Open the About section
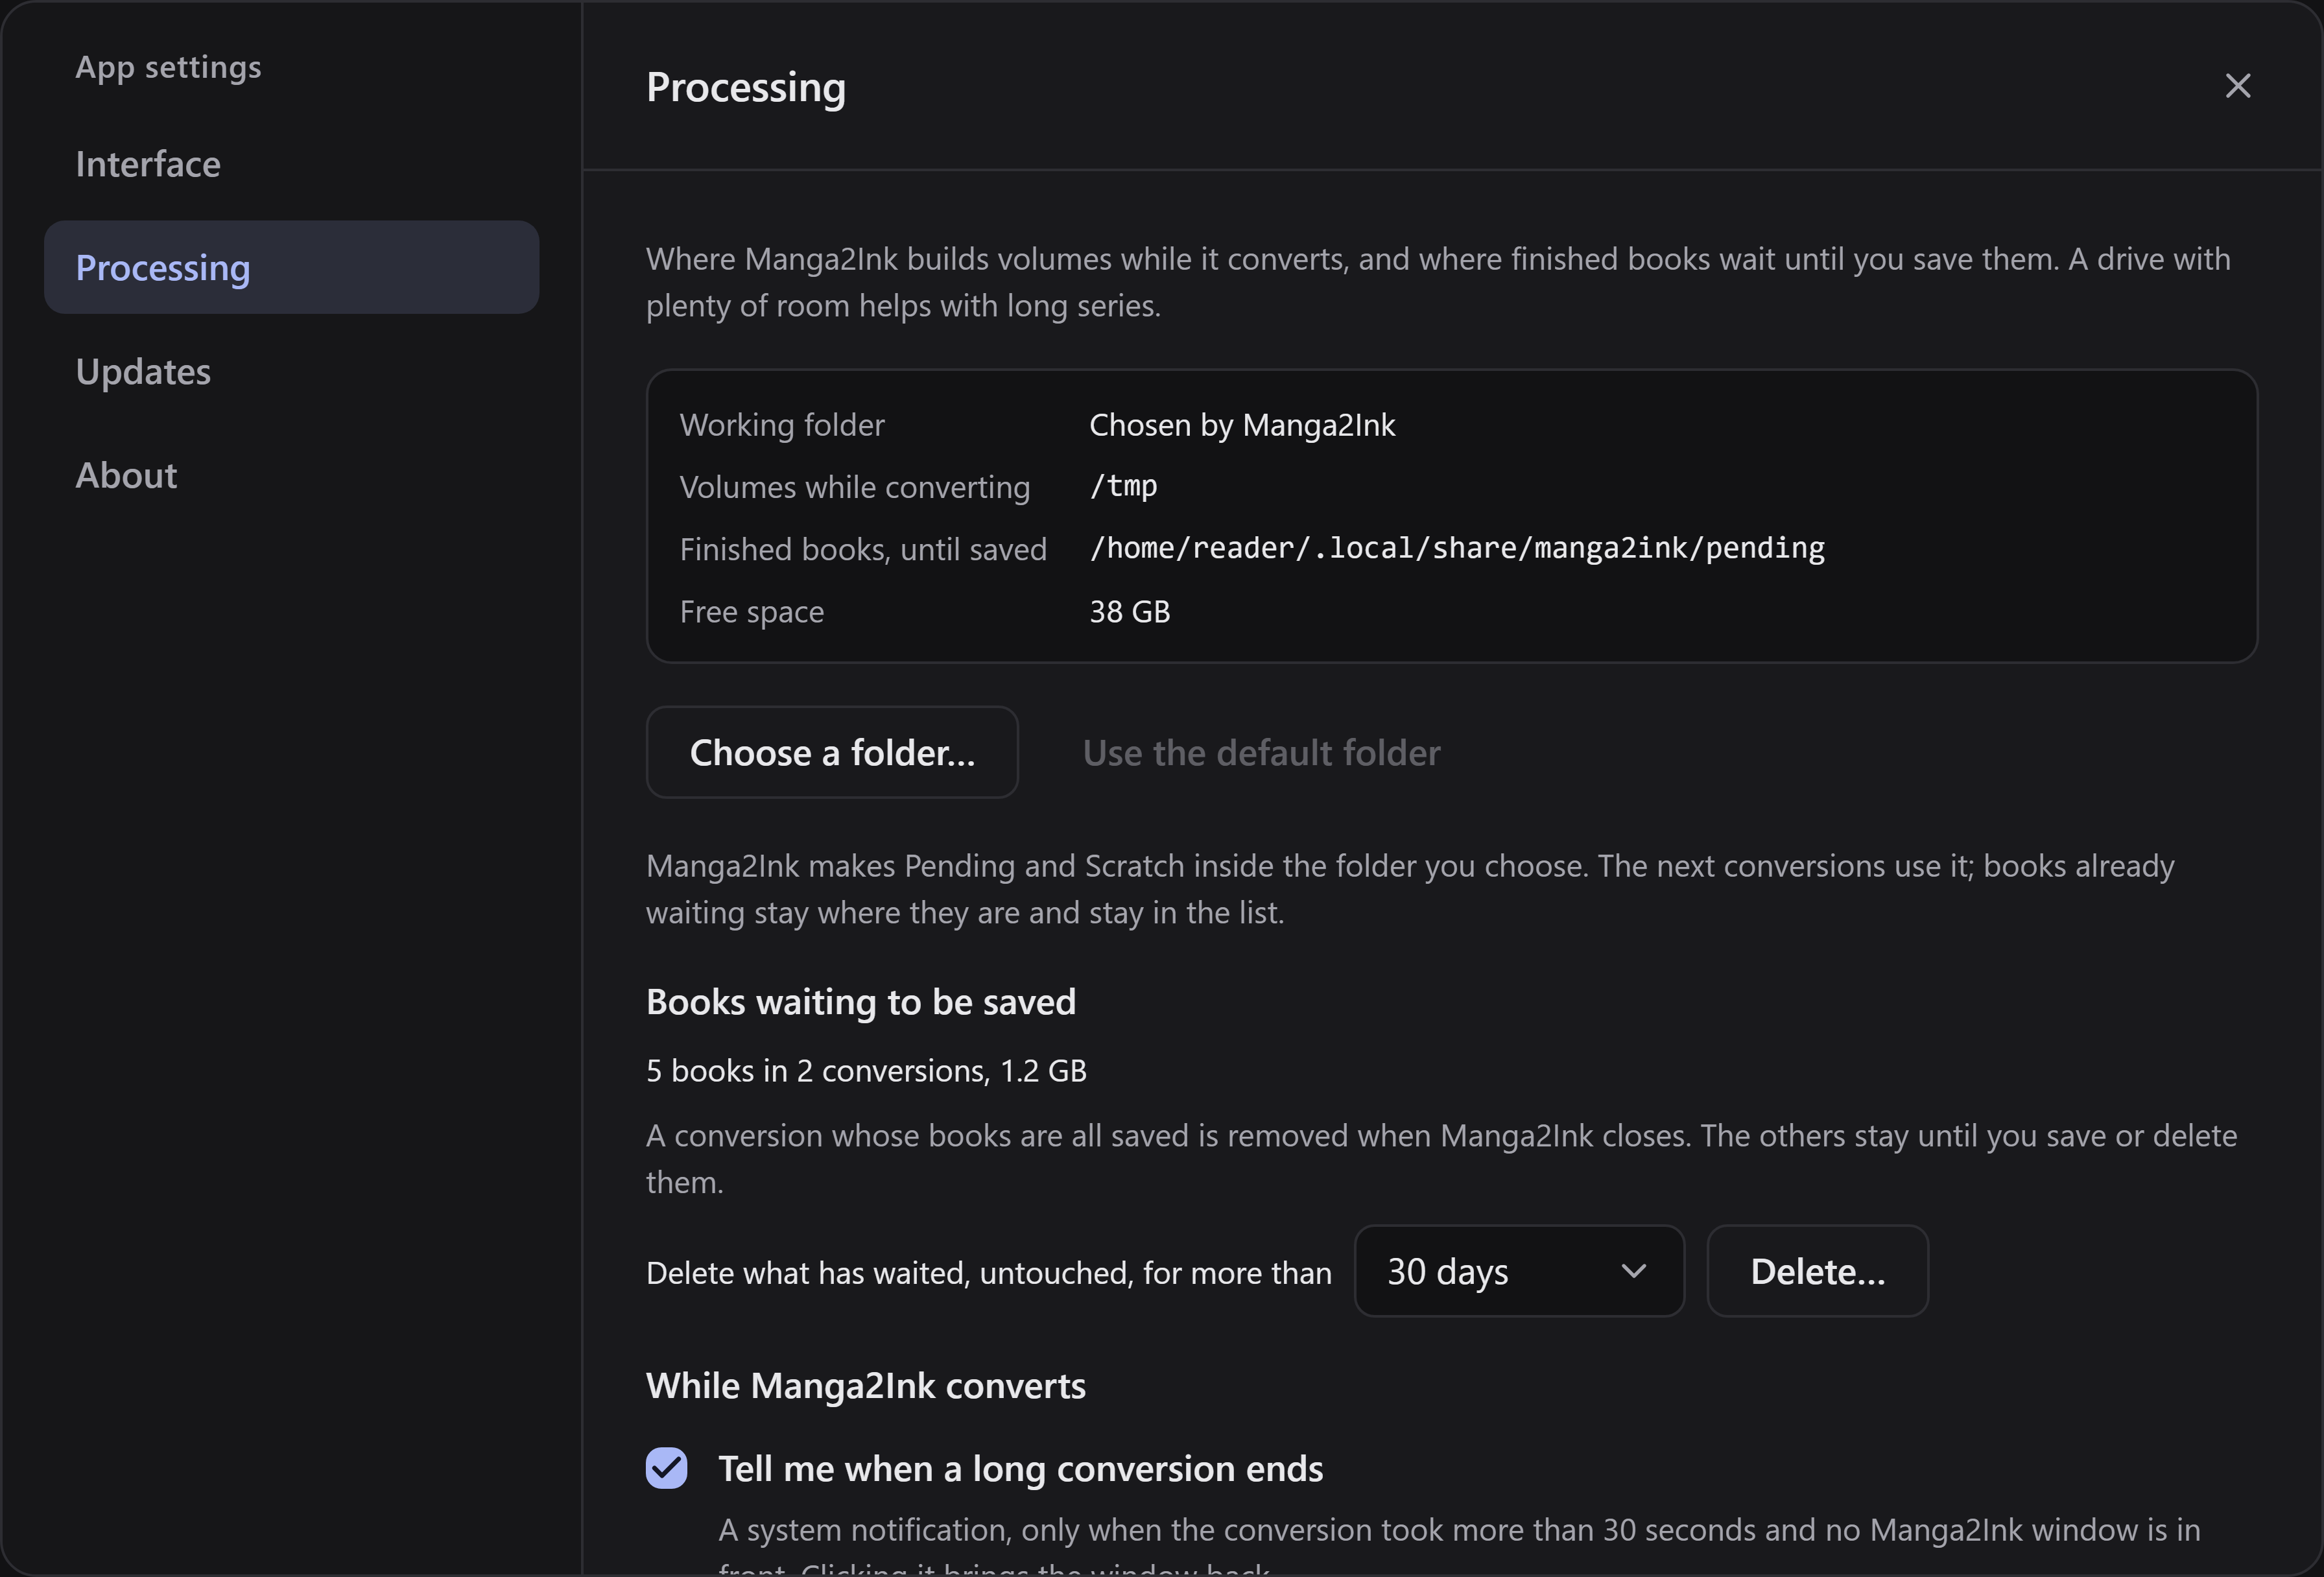 (x=291, y=475)
